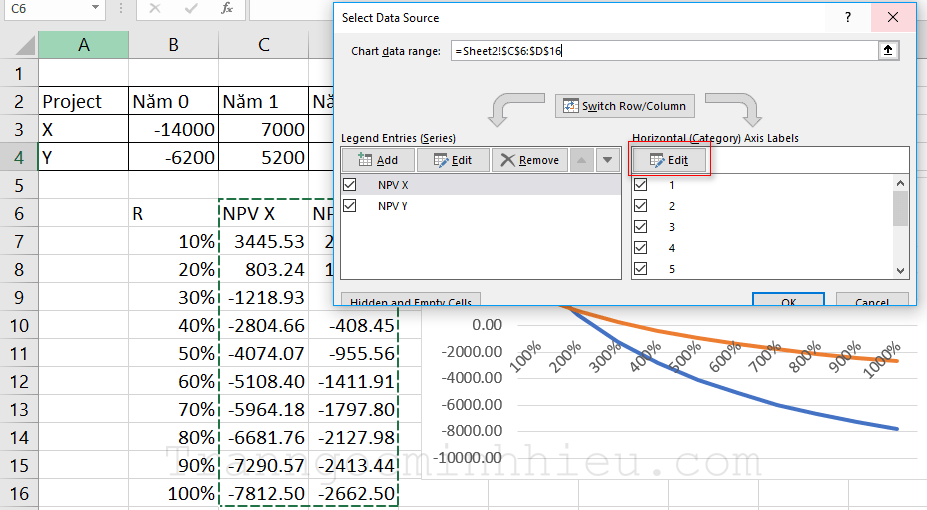Select column B header
Viewport: 927px width, 510px height.
click(173, 45)
